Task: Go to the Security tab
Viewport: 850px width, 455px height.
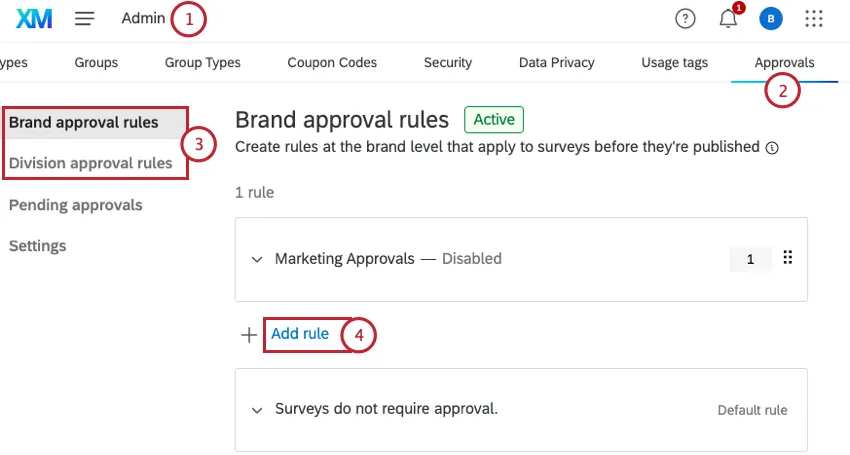Action: pyautogui.click(x=447, y=62)
